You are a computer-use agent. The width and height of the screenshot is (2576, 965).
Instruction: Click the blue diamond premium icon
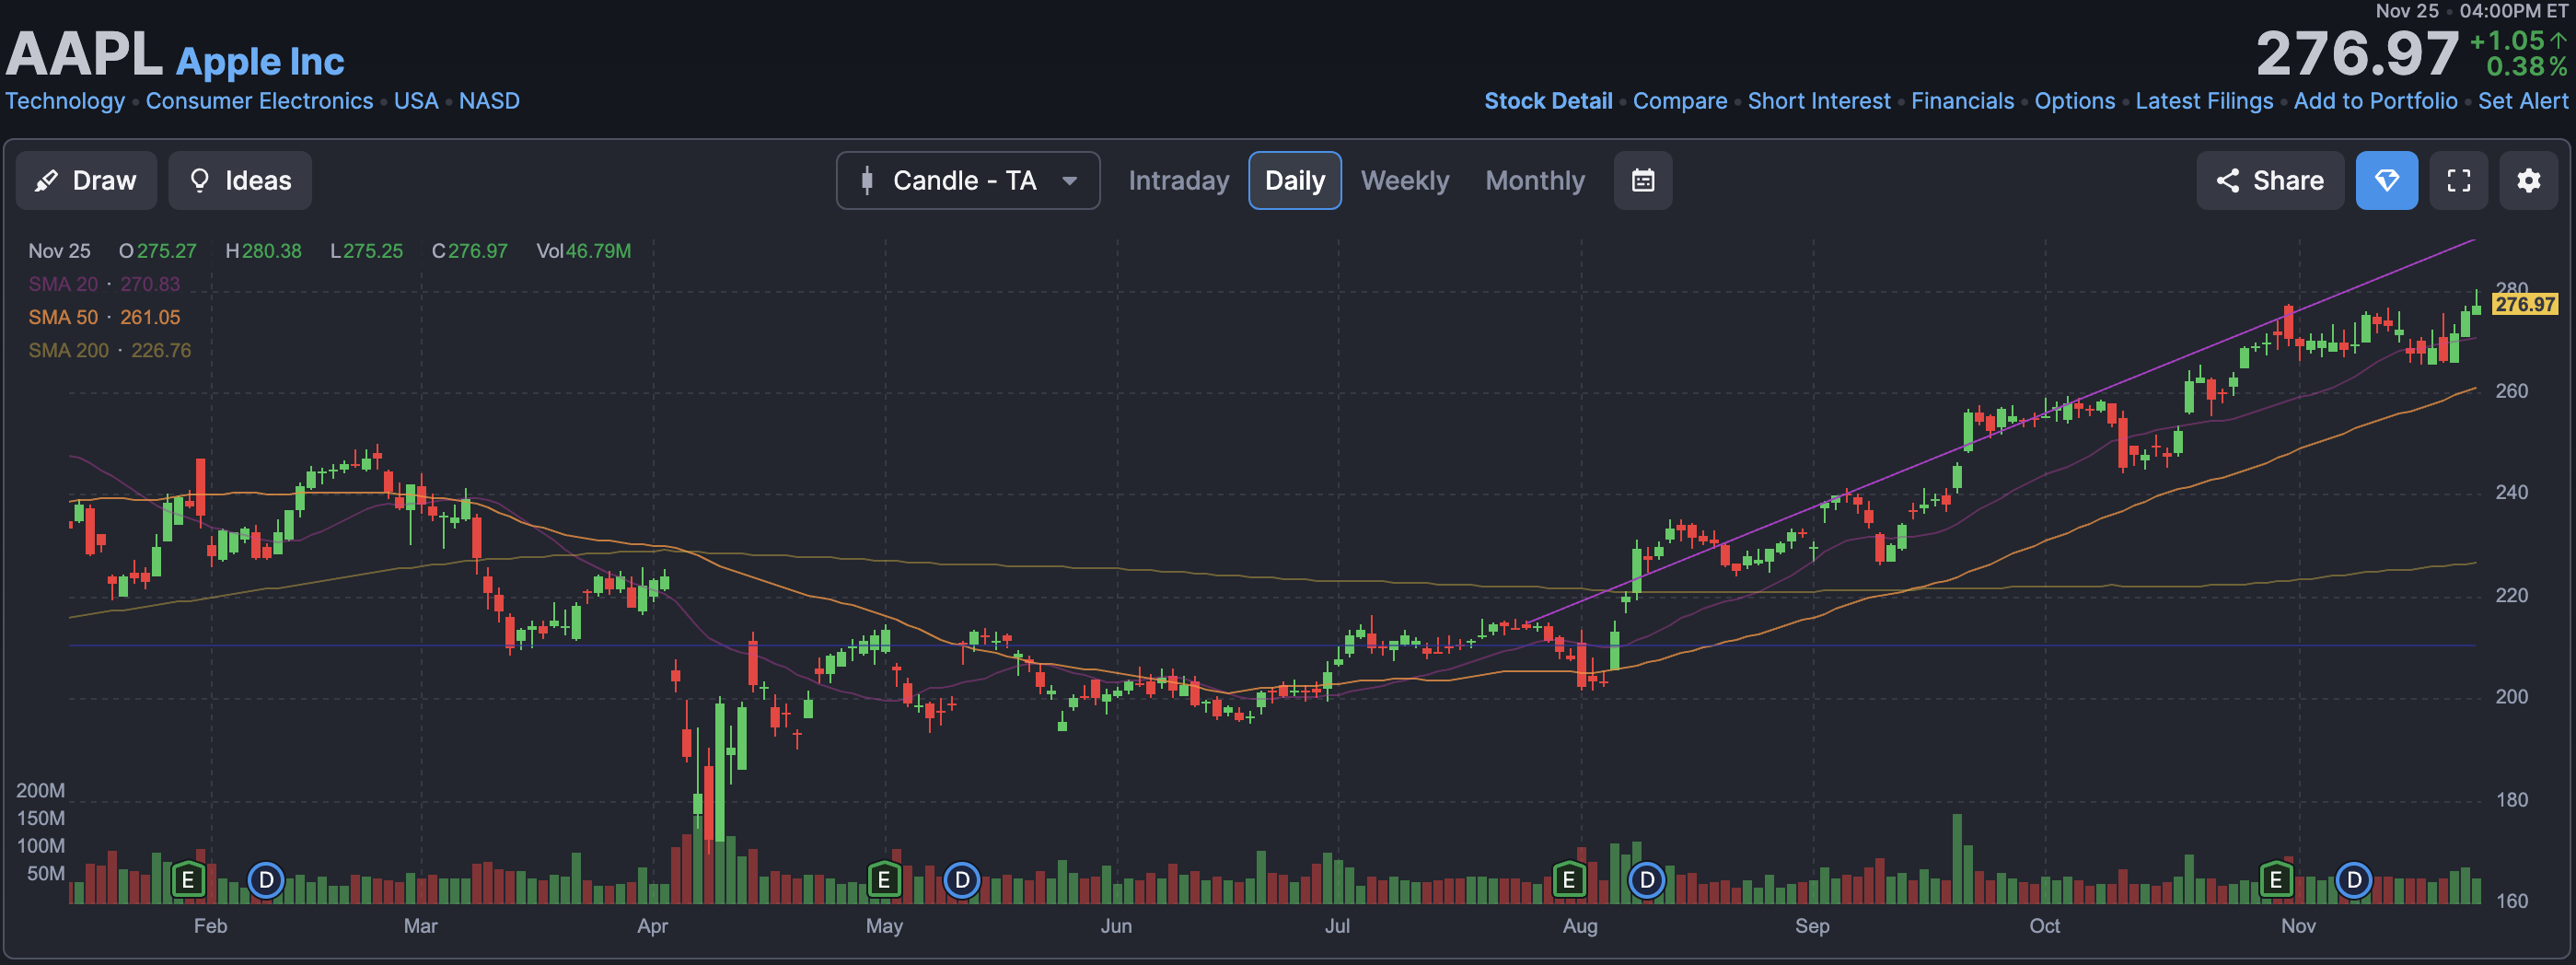2387,180
